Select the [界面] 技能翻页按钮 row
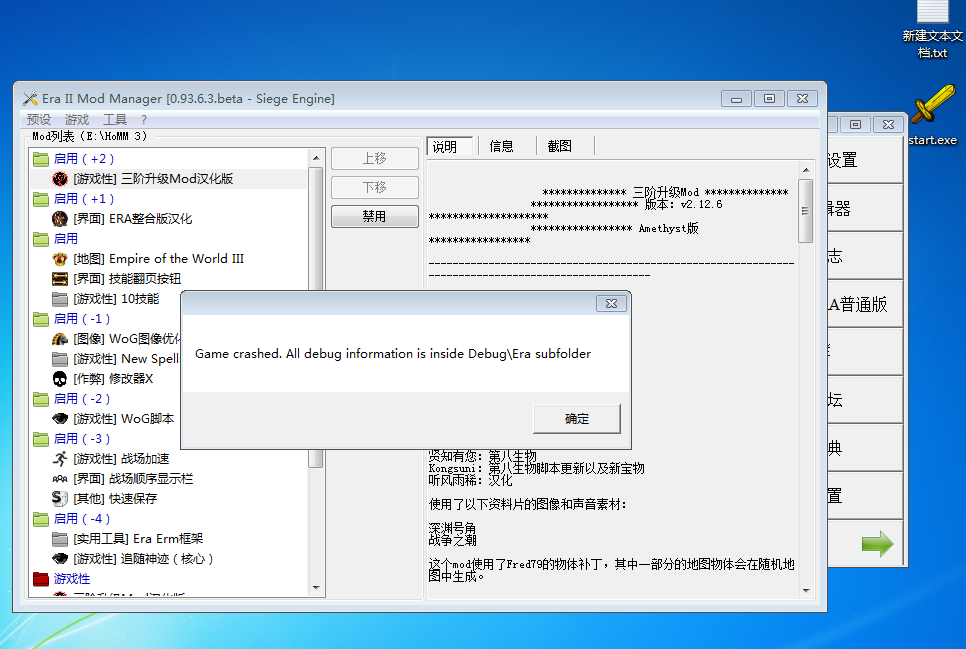 point(169,279)
